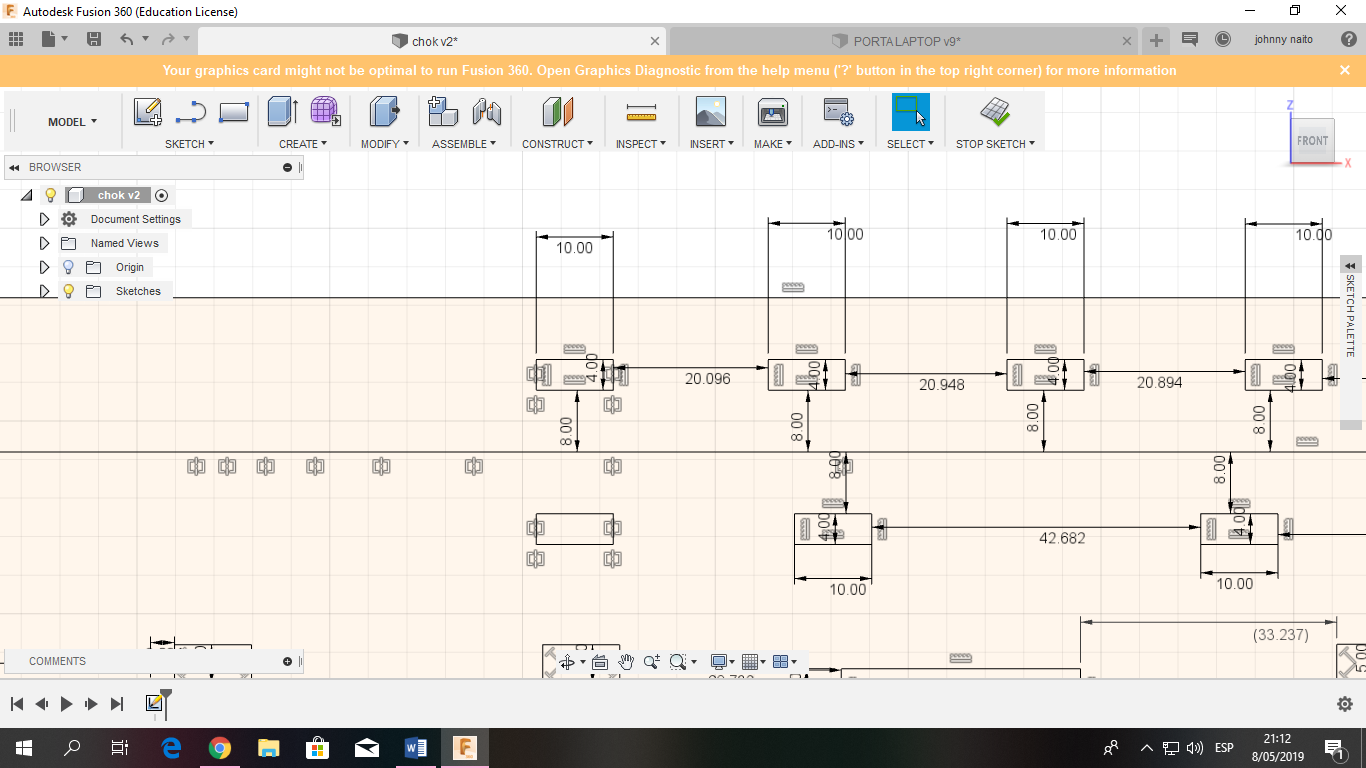Expand the Sketches folder node
Image resolution: width=1366 pixels, height=768 pixels.
coord(44,291)
